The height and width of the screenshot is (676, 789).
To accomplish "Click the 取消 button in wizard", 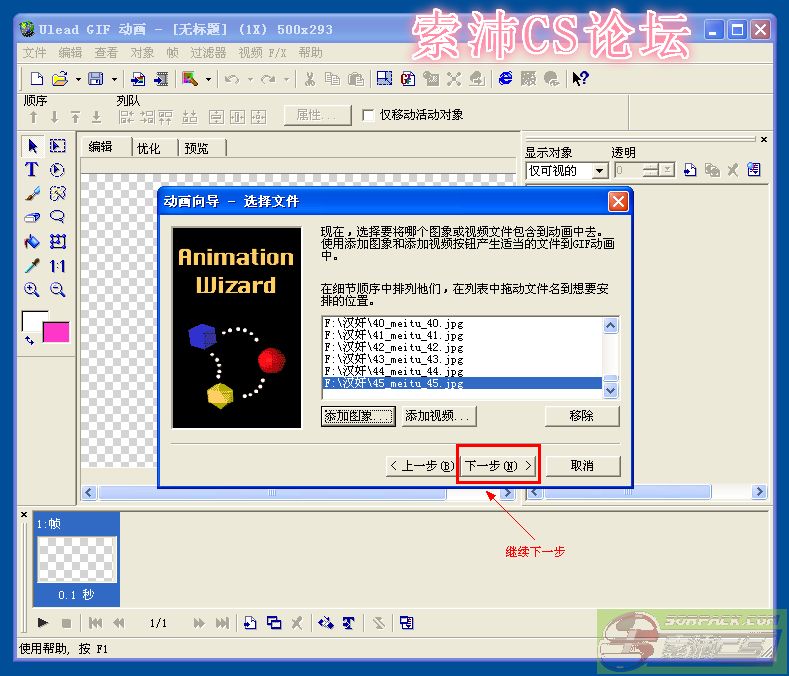I will (x=583, y=466).
